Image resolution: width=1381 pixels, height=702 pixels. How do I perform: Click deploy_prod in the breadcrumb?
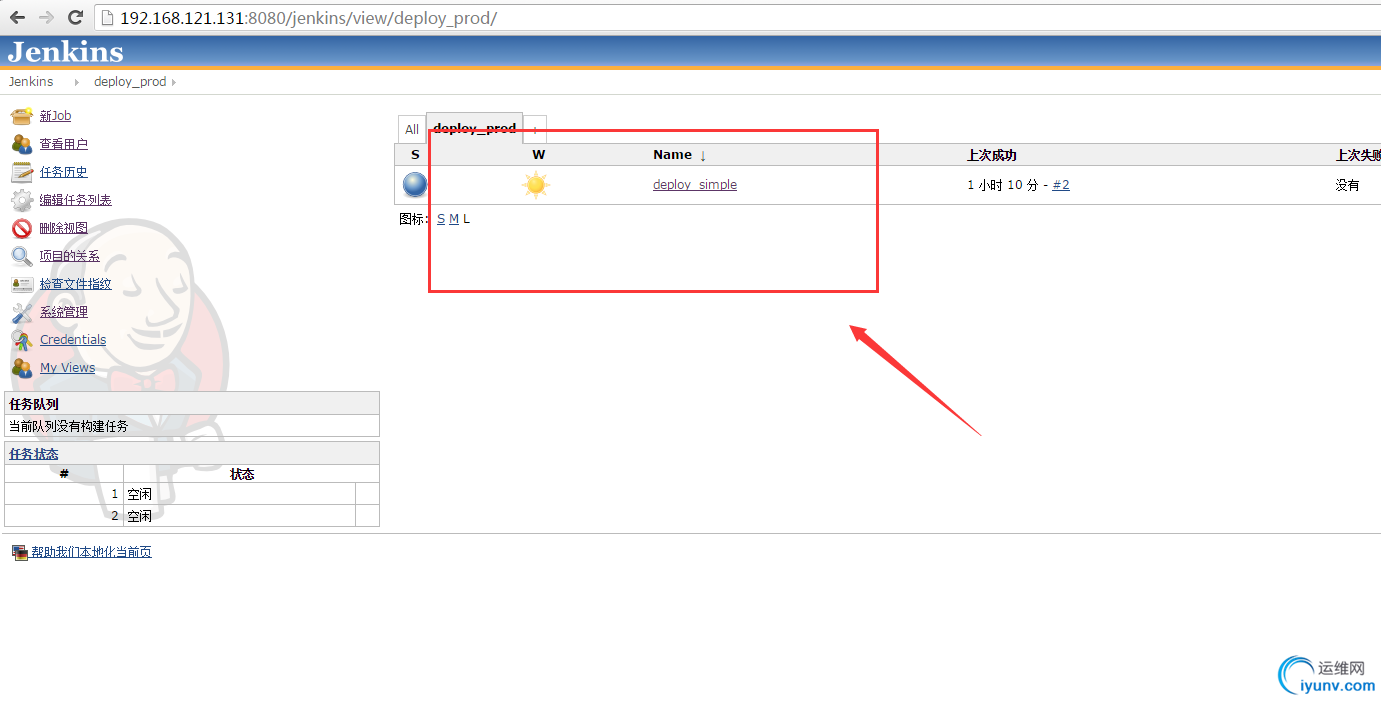(x=130, y=82)
